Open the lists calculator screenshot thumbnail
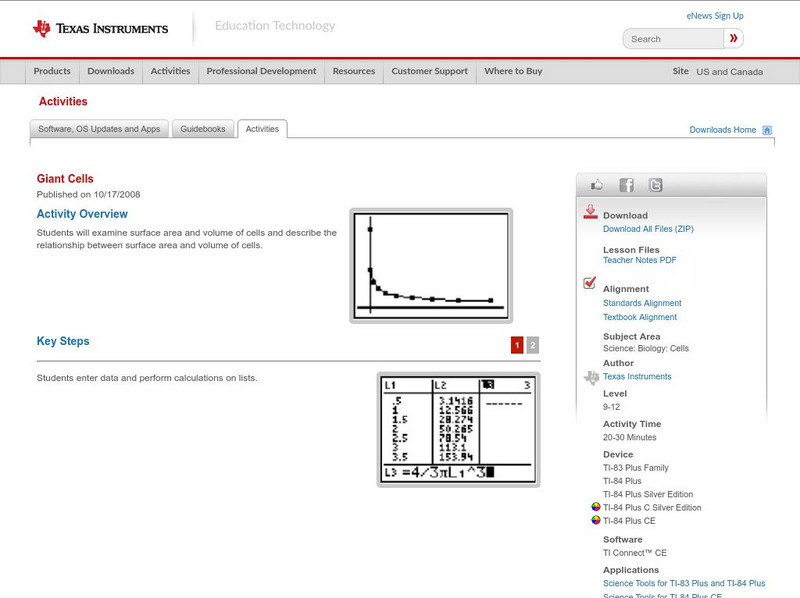 [458, 430]
